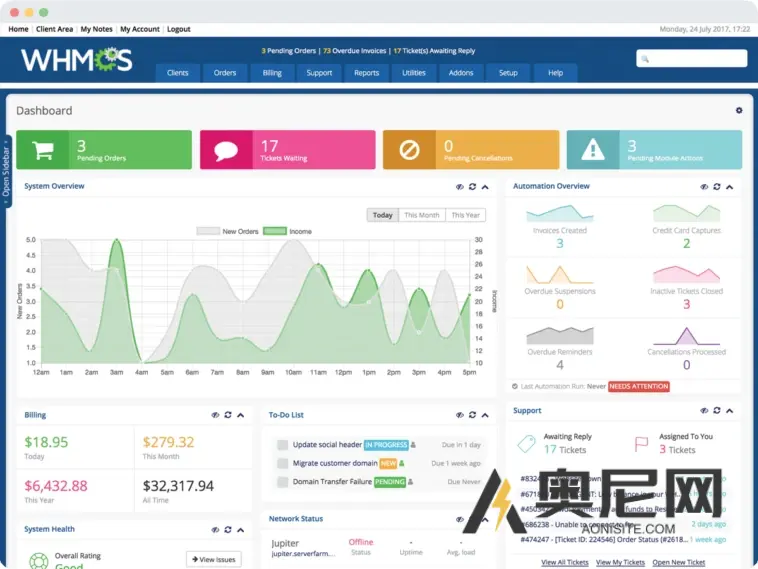Click the Invoices Created sparkline chart
Screen dimensions: 758x569
[x=560, y=213]
